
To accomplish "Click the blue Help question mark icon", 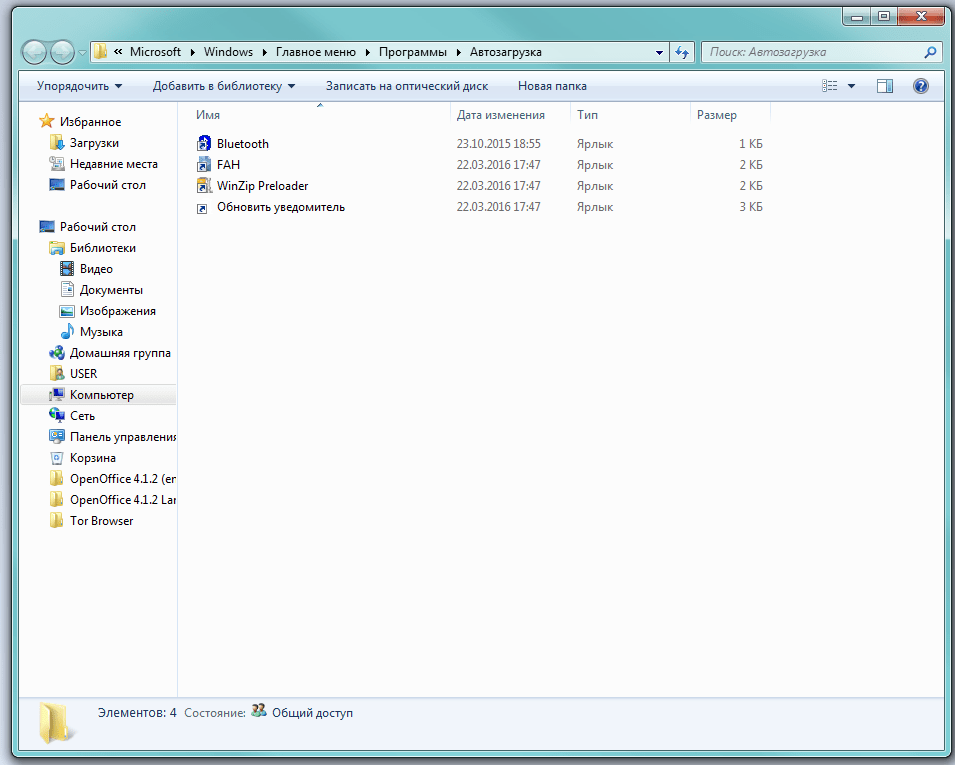I will click(921, 86).
